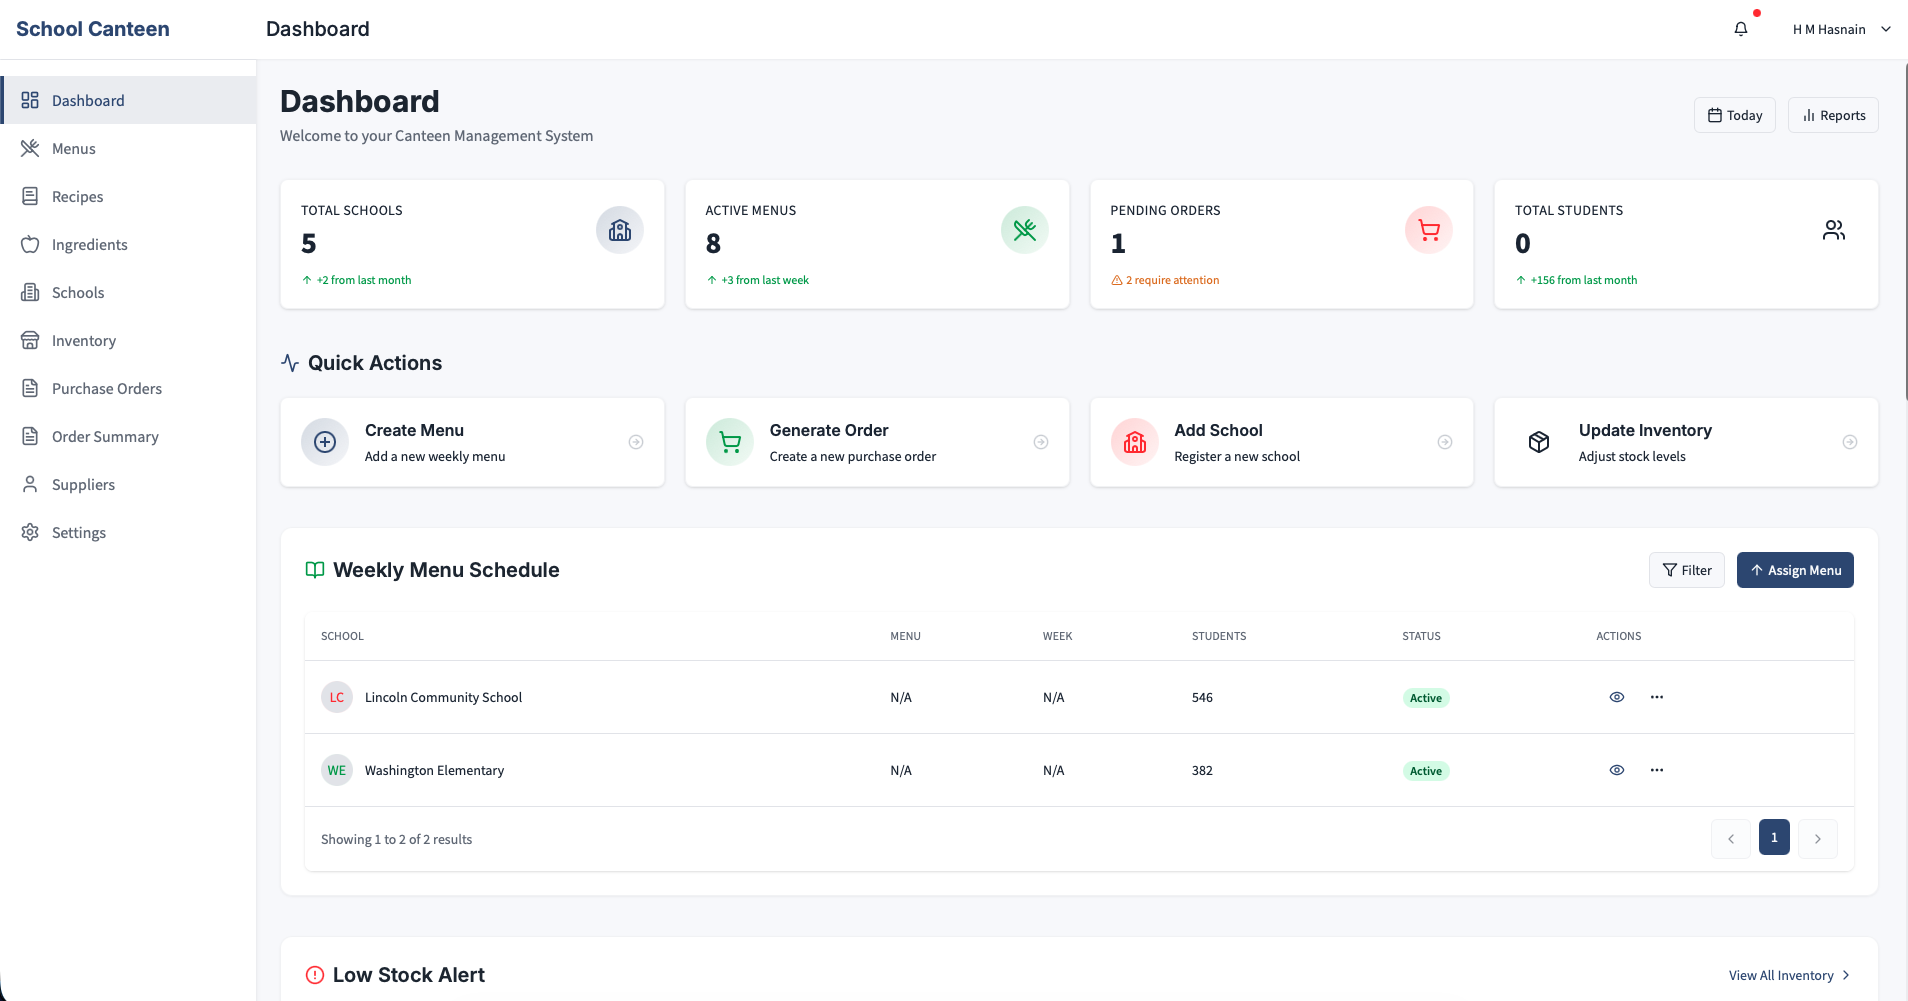The height and width of the screenshot is (1001, 1908).
Task: Click the arrow on Add School card
Action: tap(1445, 442)
